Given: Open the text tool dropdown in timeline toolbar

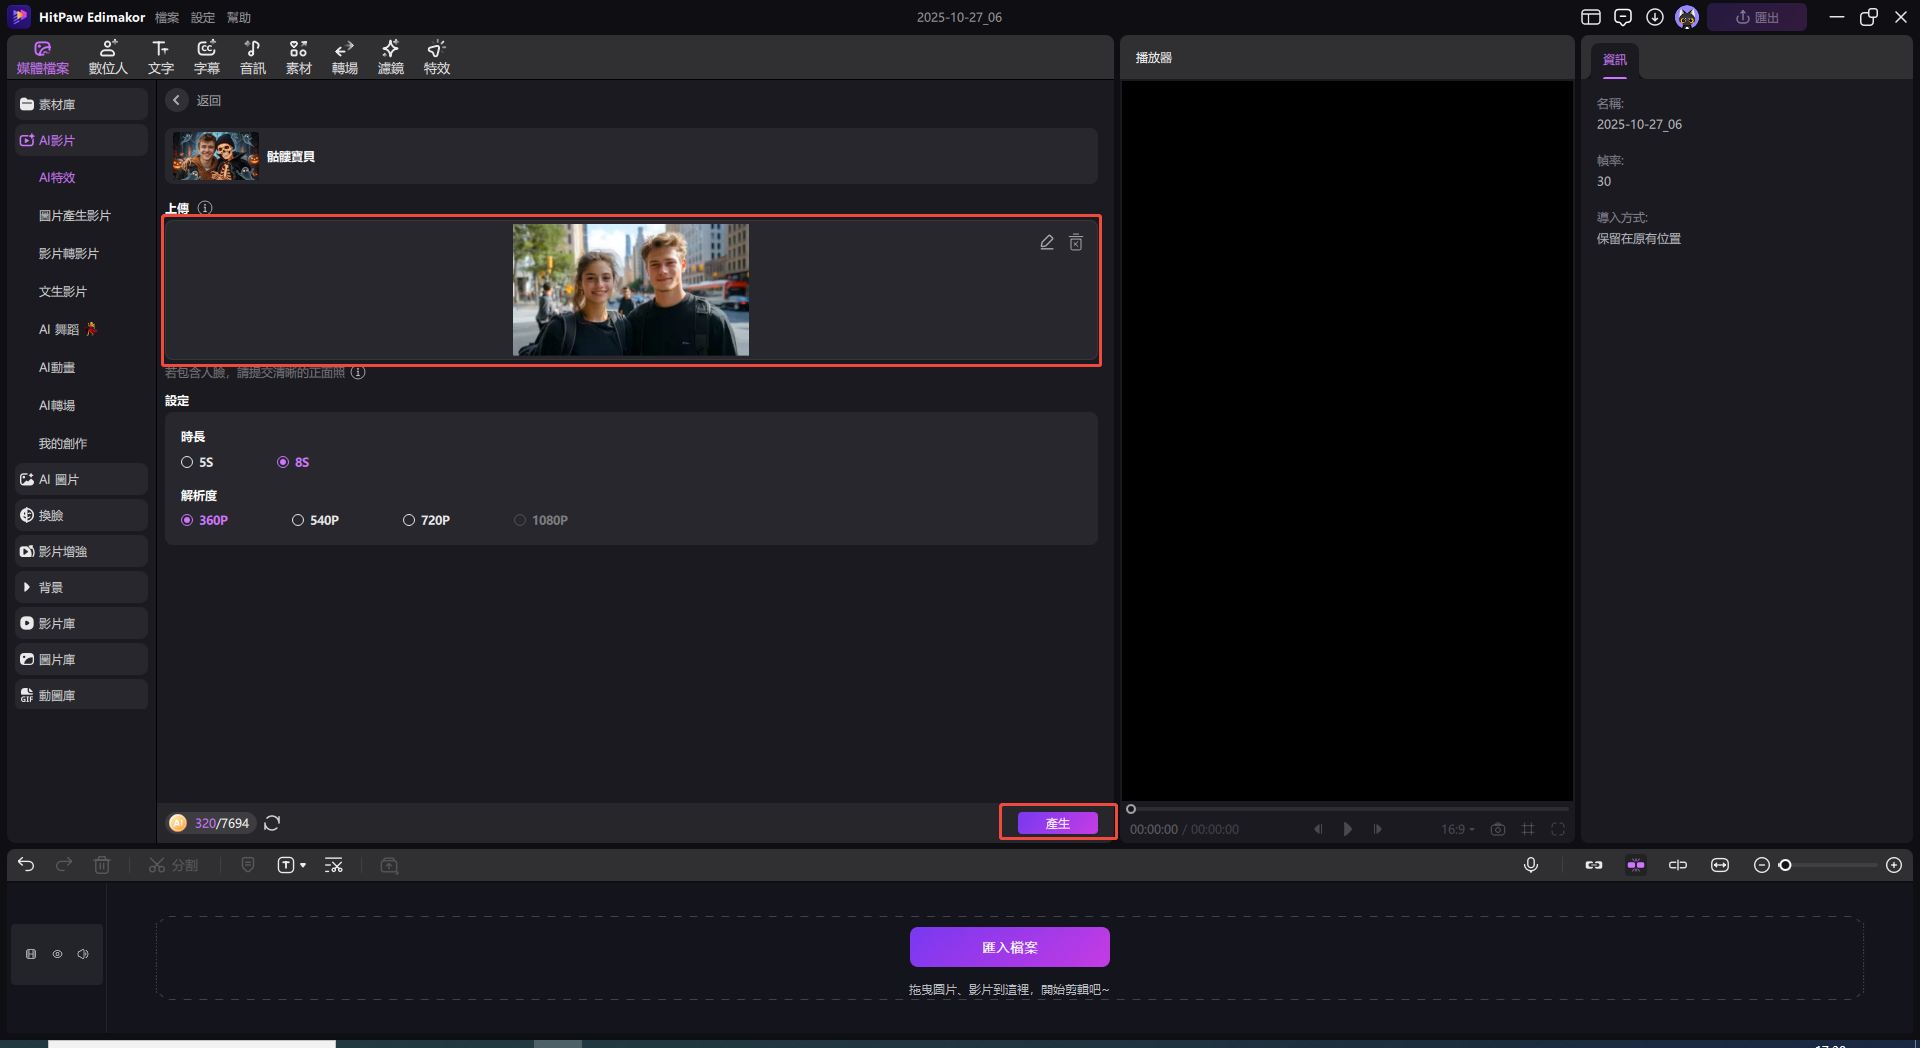Looking at the screenshot, I should point(291,865).
